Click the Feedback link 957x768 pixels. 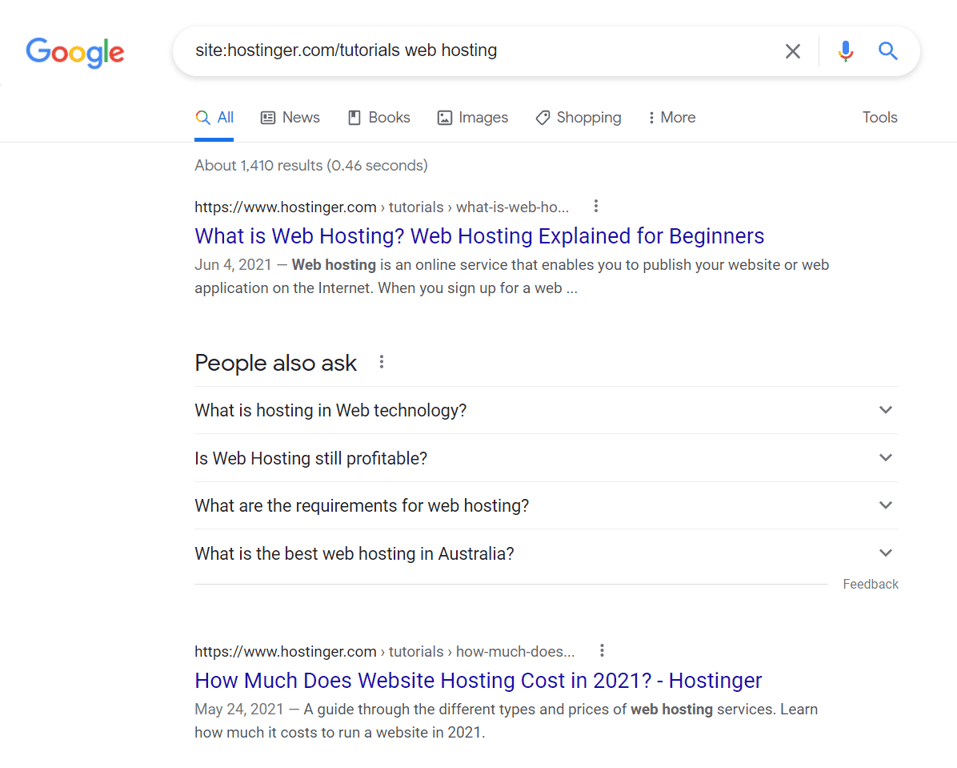[x=870, y=583]
